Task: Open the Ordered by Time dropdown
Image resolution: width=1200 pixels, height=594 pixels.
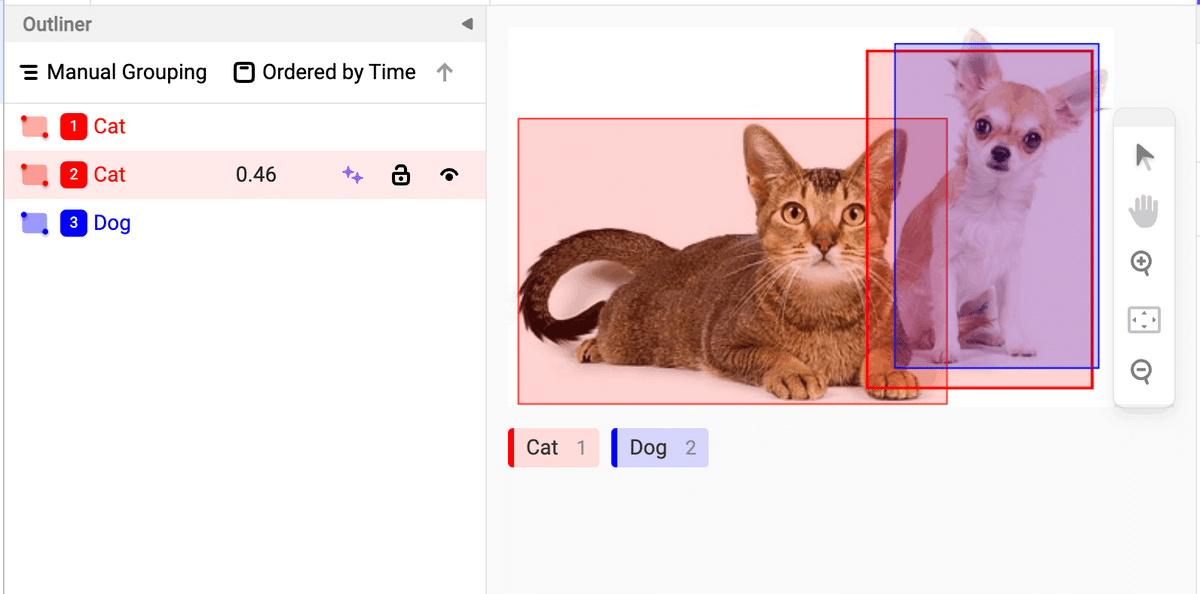Action: [325, 72]
